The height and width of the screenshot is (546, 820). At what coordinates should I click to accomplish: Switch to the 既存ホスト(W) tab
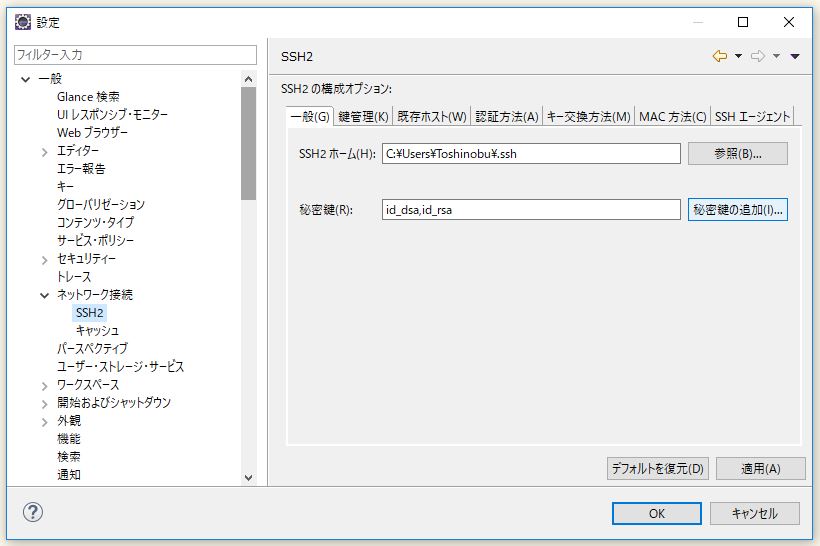(x=431, y=116)
